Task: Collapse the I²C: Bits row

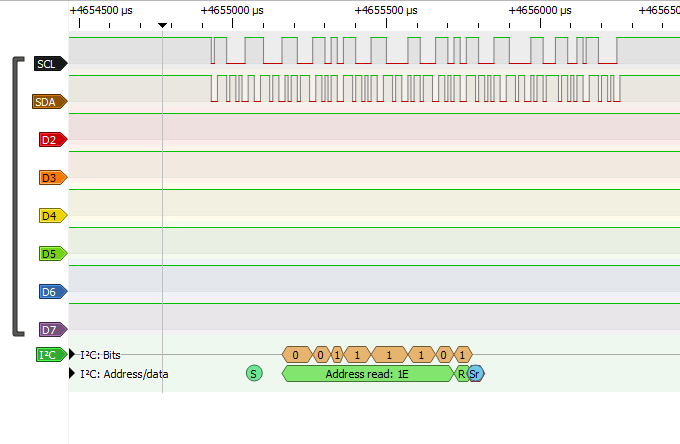Action: 72,355
